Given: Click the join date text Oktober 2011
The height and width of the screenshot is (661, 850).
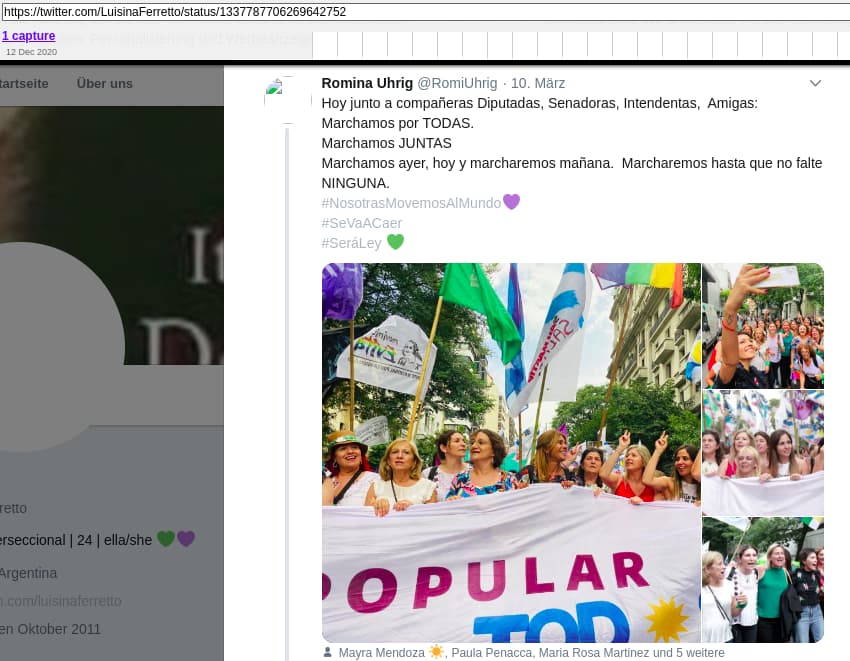Looking at the screenshot, I should click(50, 629).
